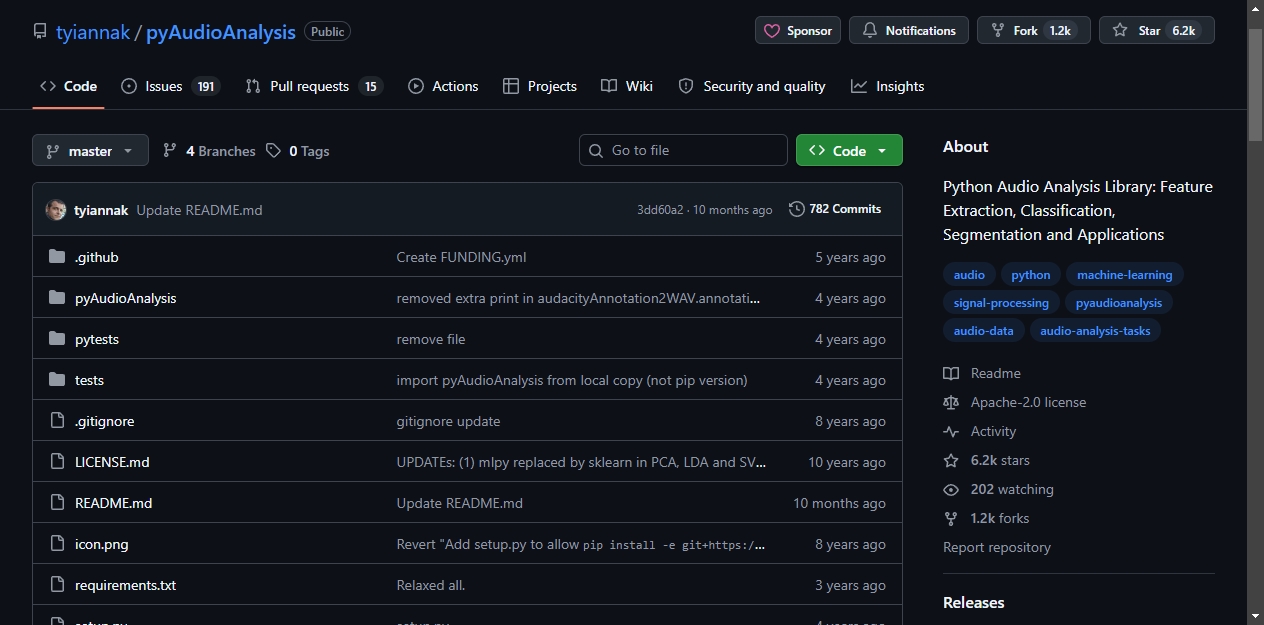The height and width of the screenshot is (625, 1264).
Task: Switch to the Code tab
Action: [68, 86]
